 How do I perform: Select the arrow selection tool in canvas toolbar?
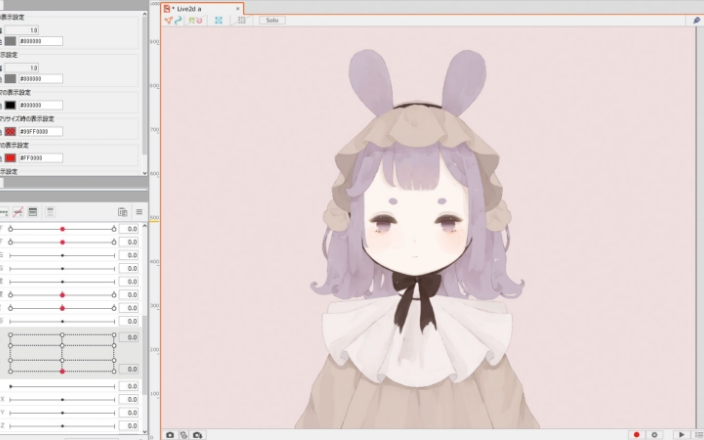(x=168, y=20)
